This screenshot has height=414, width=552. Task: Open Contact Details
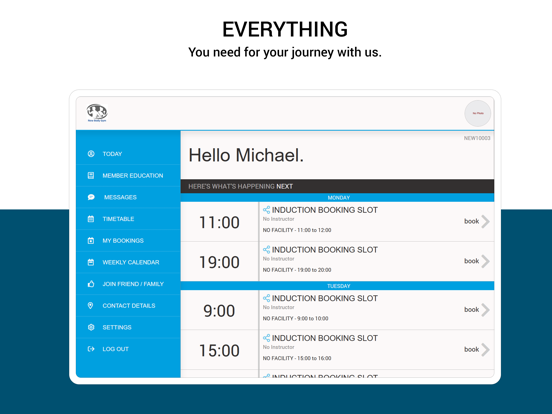pos(128,306)
